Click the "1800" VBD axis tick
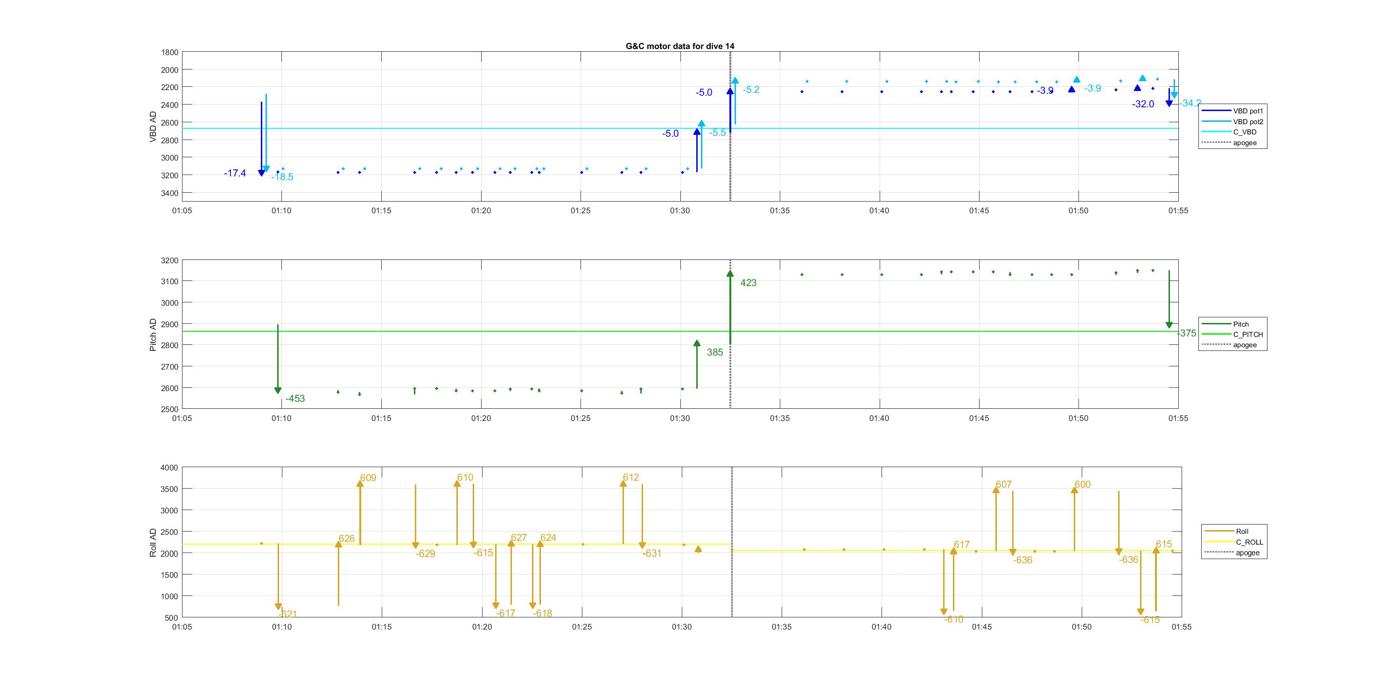Image resolution: width=1400 pixels, height=693 pixels. point(169,52)
